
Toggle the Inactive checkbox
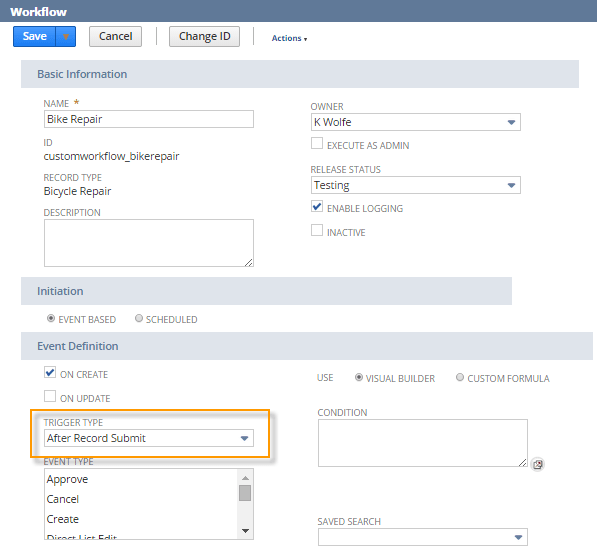tap(317, 230)
